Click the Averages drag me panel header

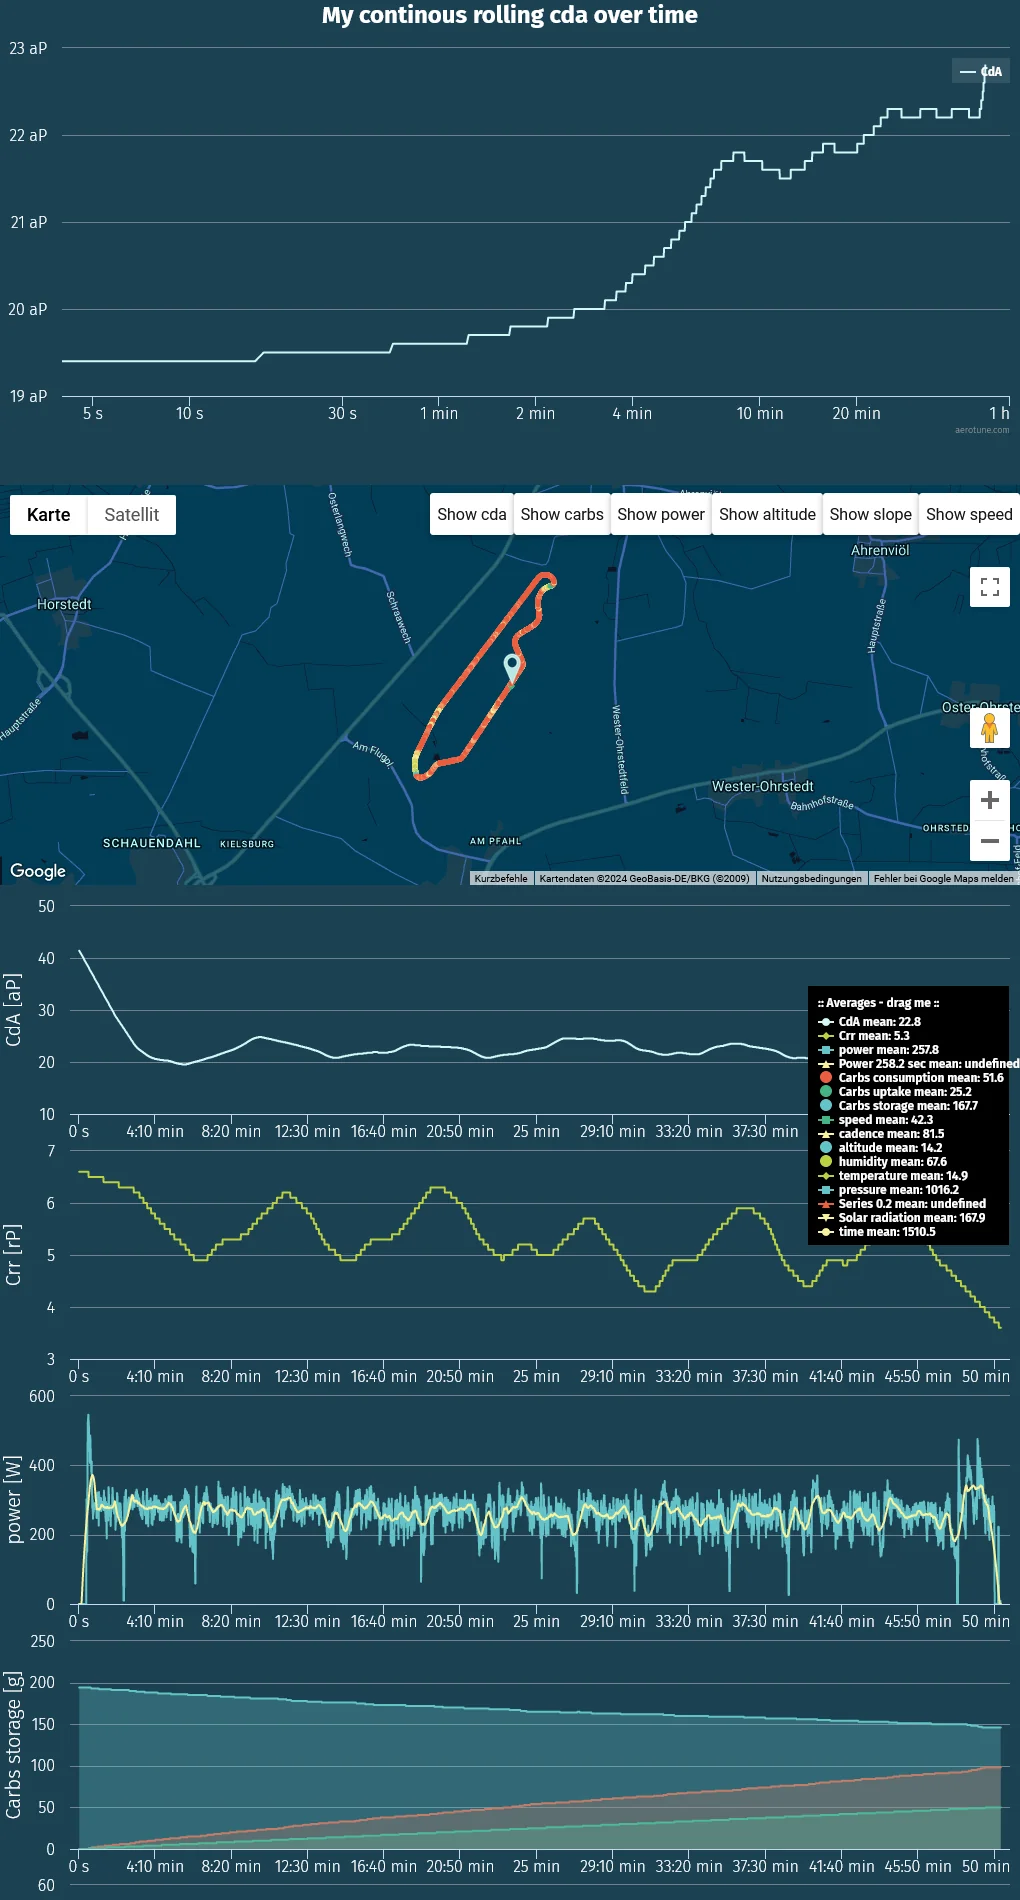[878, 1003]
